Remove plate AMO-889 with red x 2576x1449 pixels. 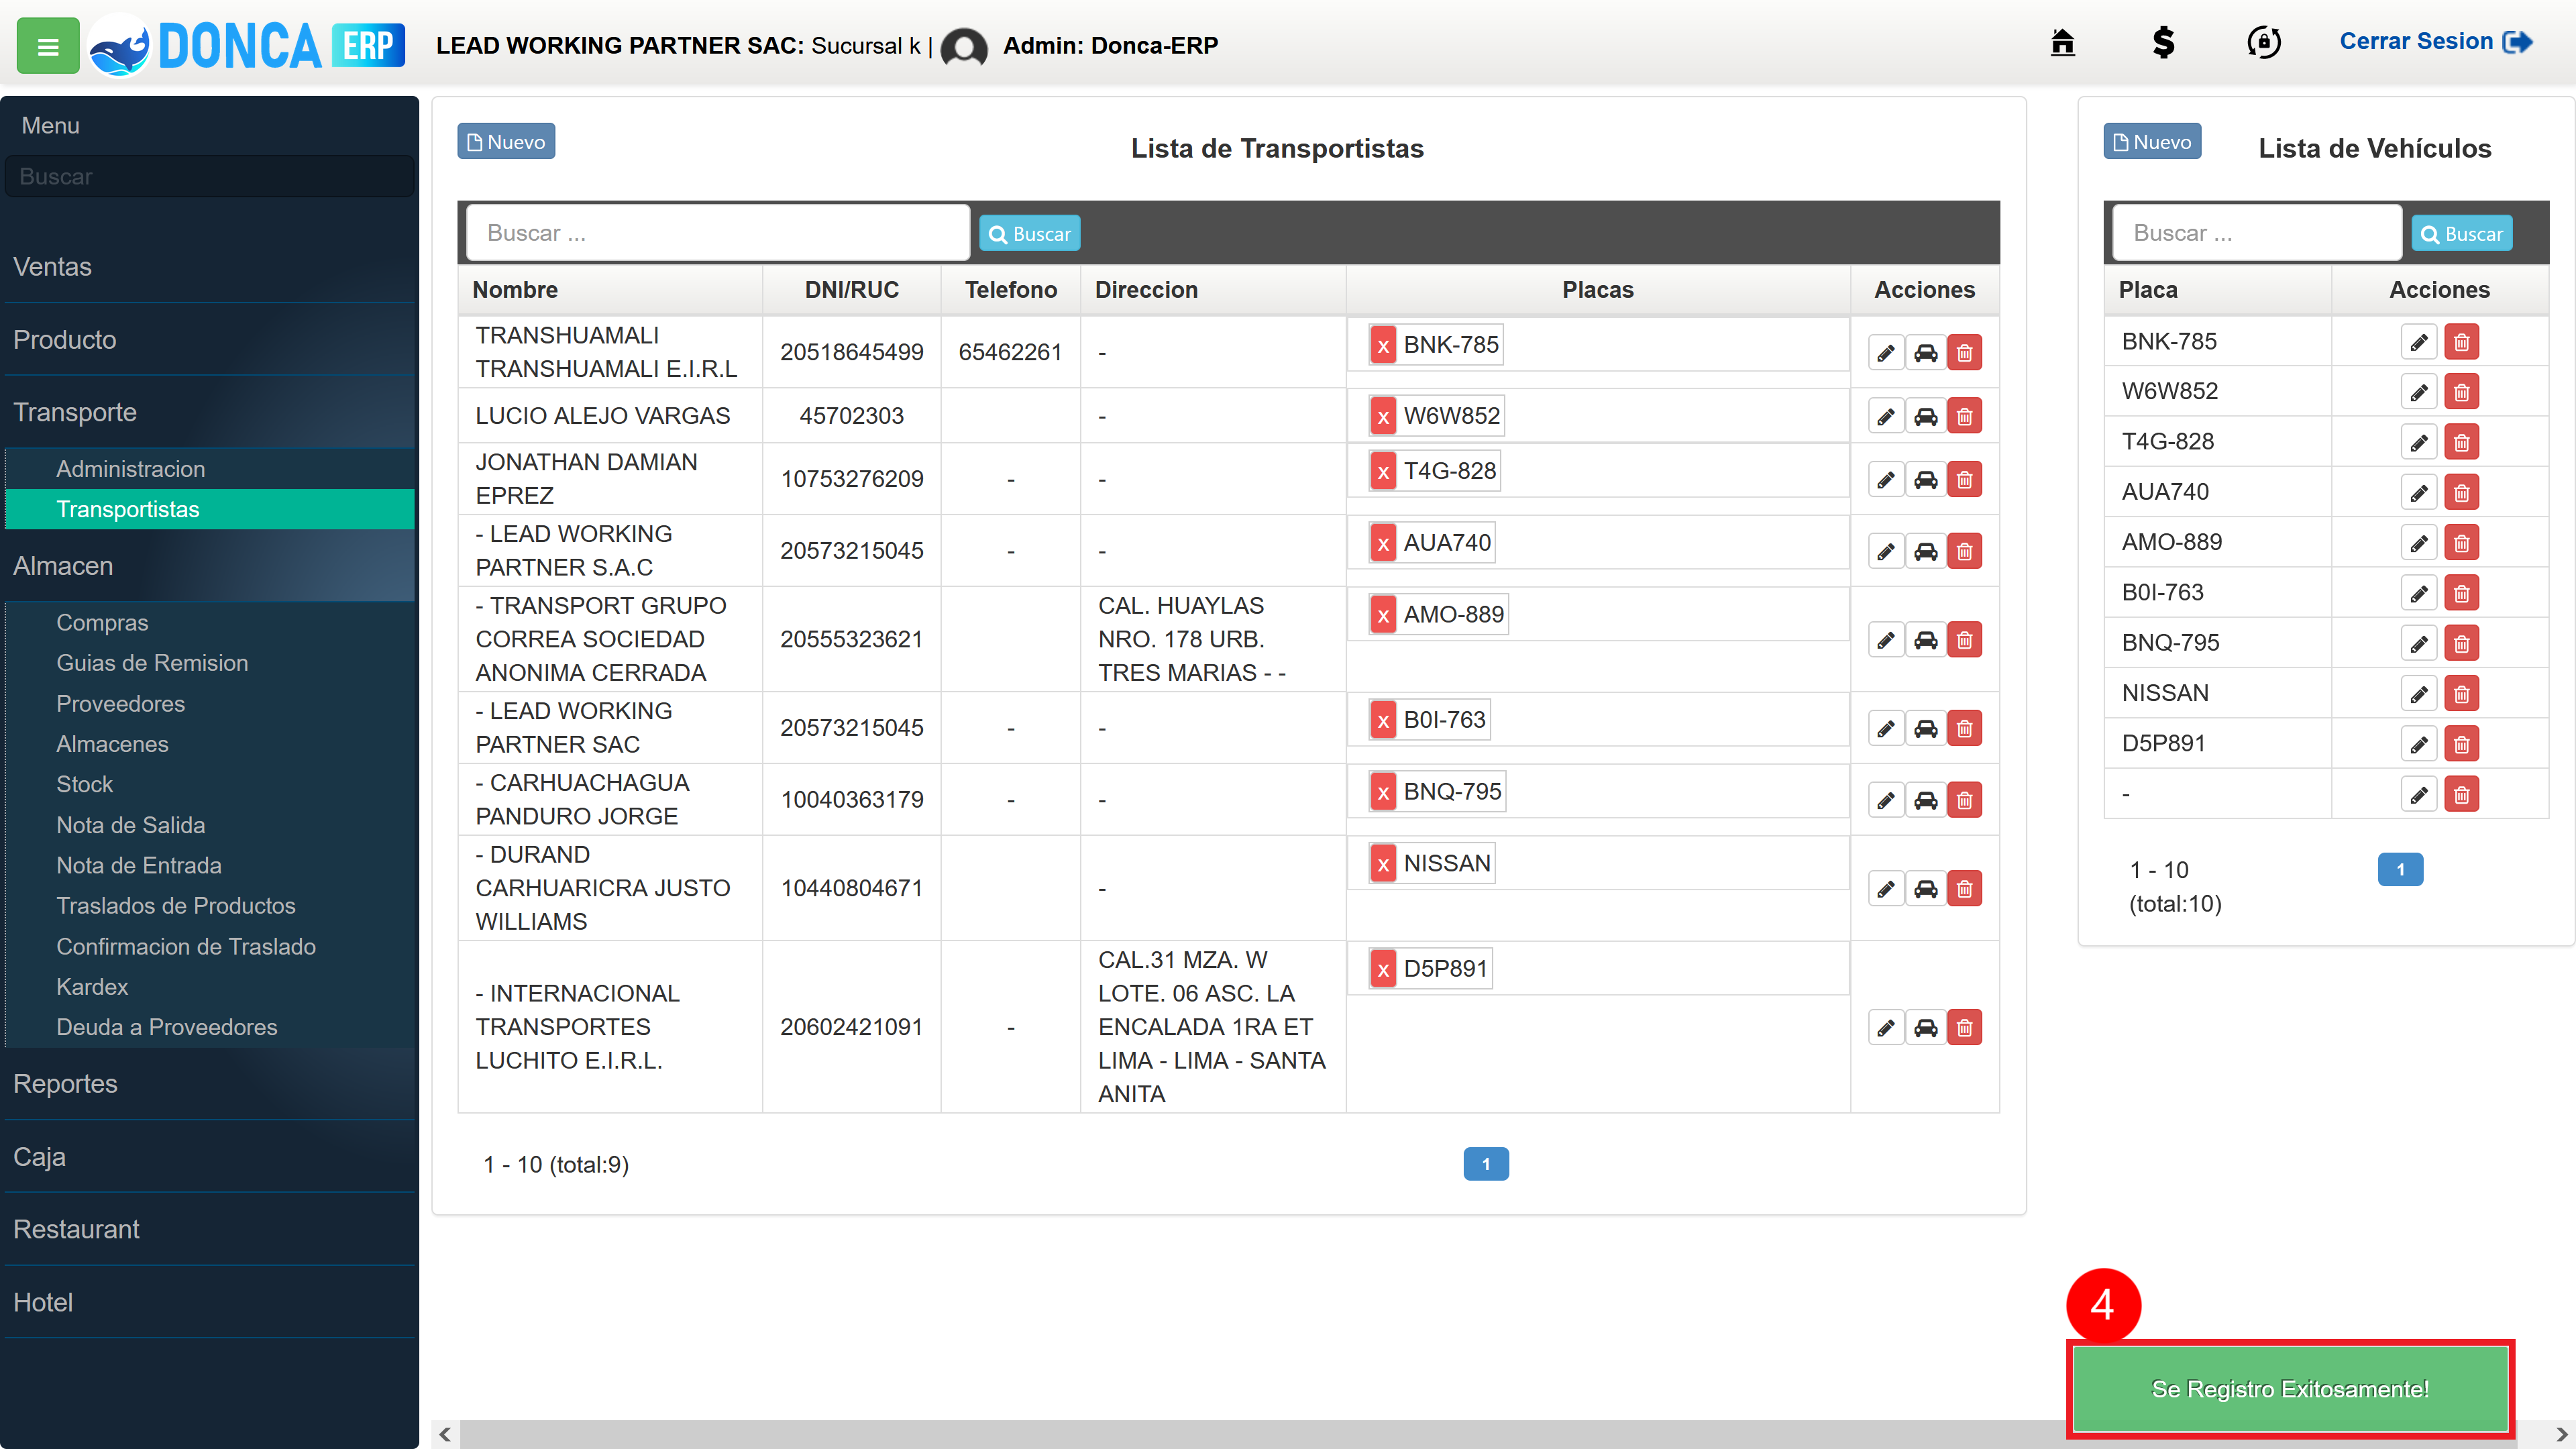(1383, 615)
